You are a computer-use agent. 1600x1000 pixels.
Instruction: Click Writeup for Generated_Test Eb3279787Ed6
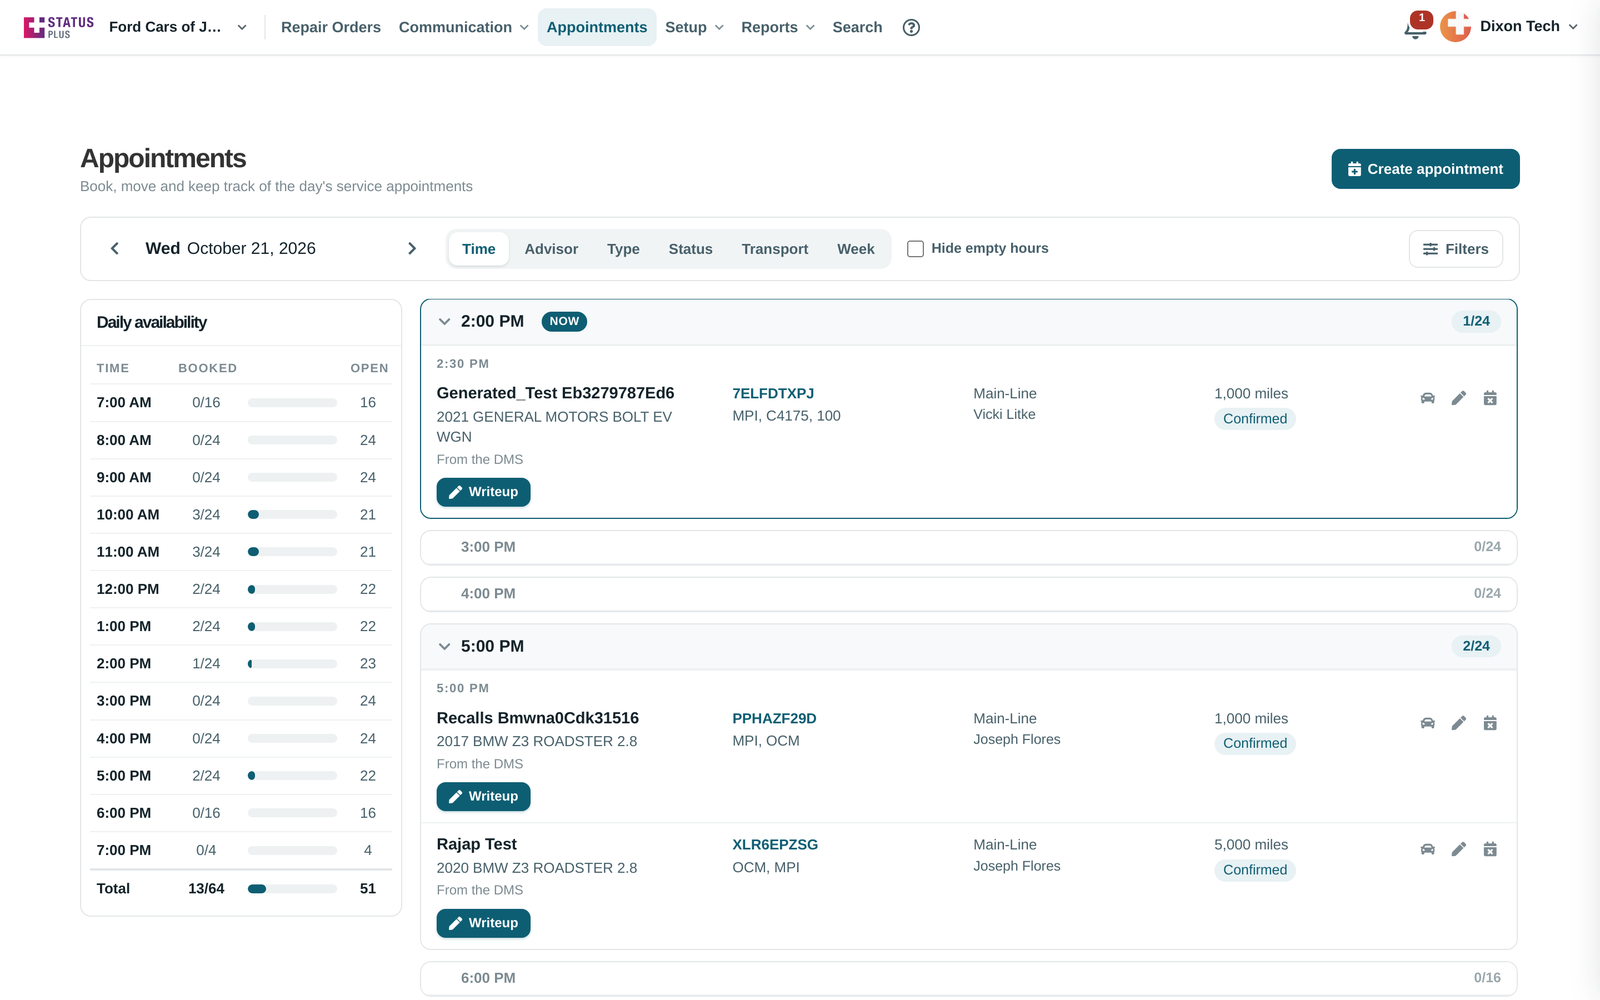(x=483, y=492)
